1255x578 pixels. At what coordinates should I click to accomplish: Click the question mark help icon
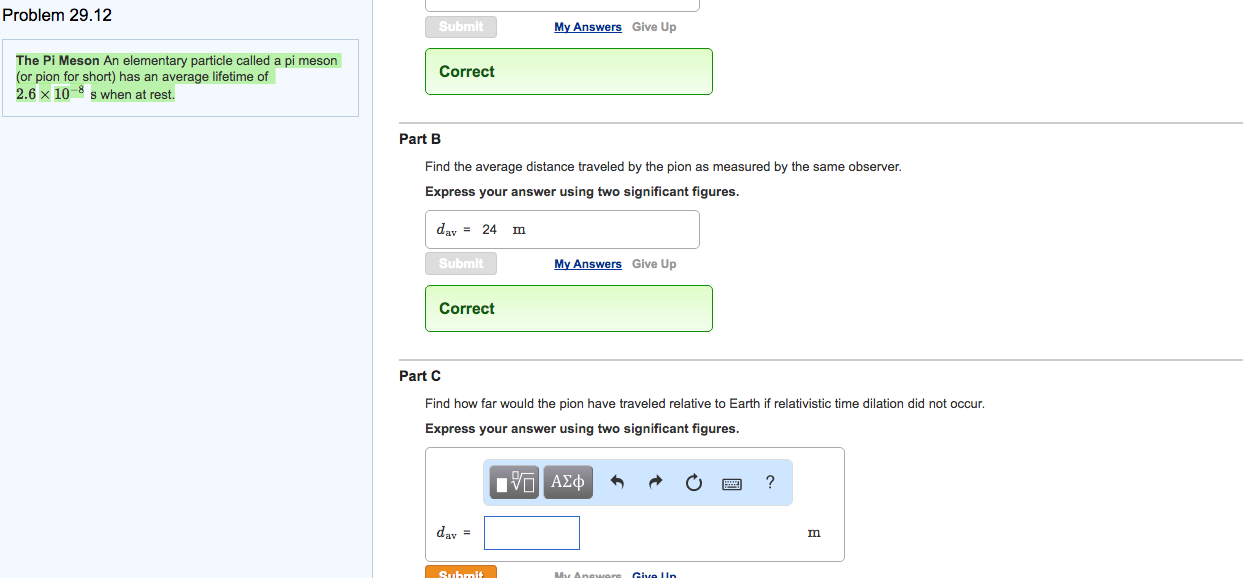769,482
